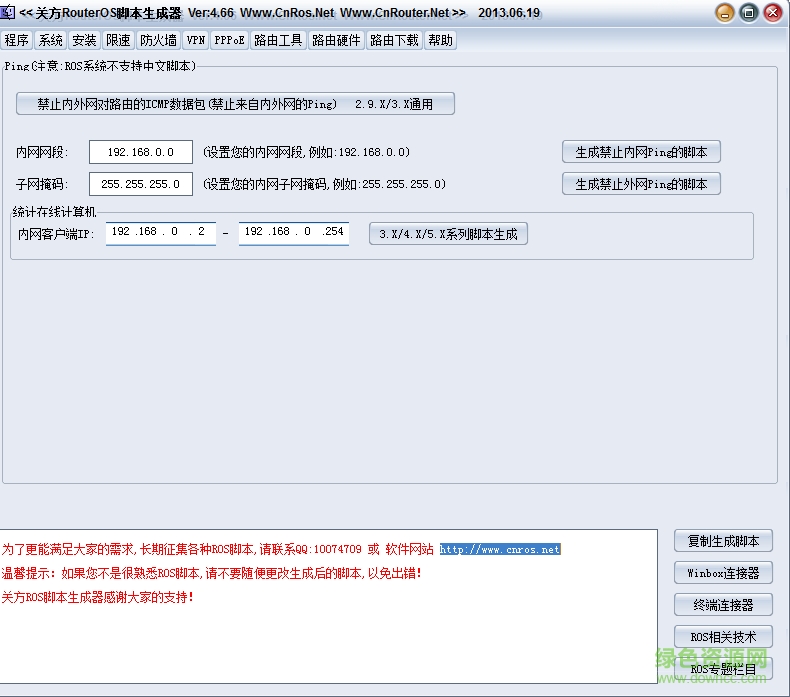Open the 程序 menu
Screen dimensions: 790x697
pyautogui.click(x=17, y=40)
